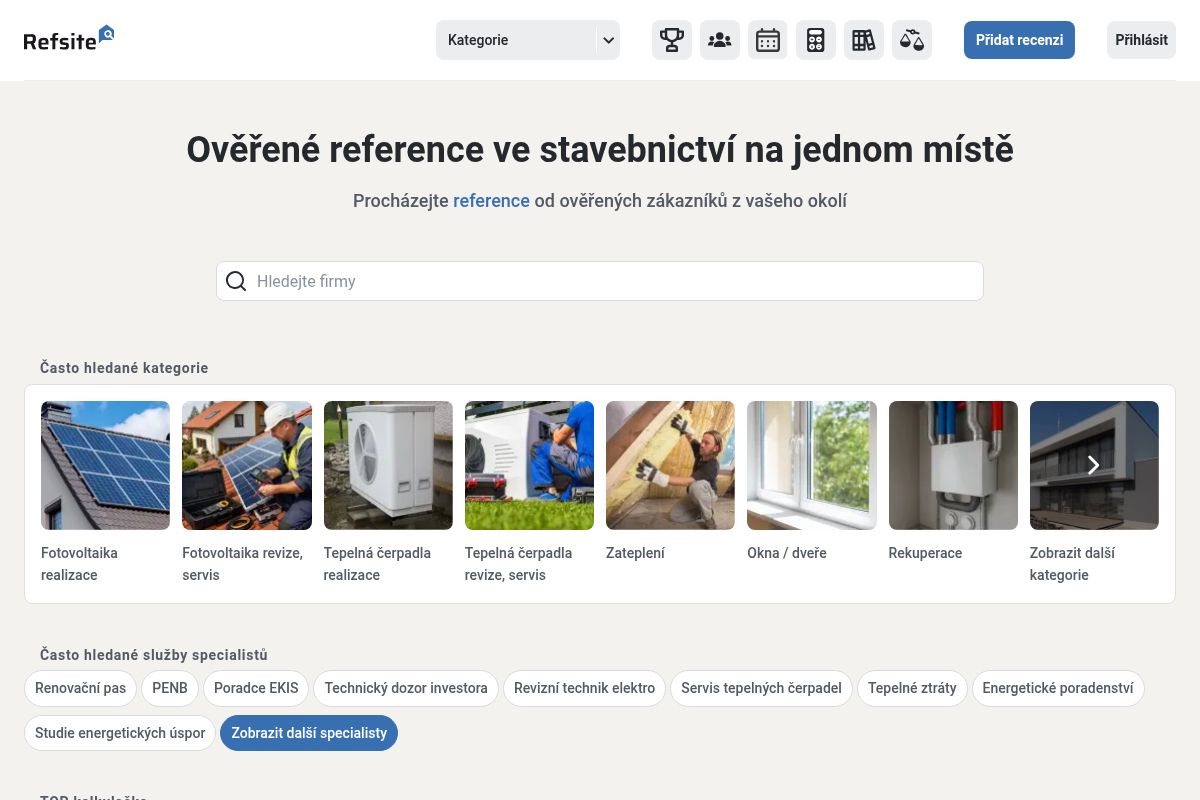Viewport: 1200px width, 800px height.
Task: Open the people group icon
Action: tap(720, 40)
